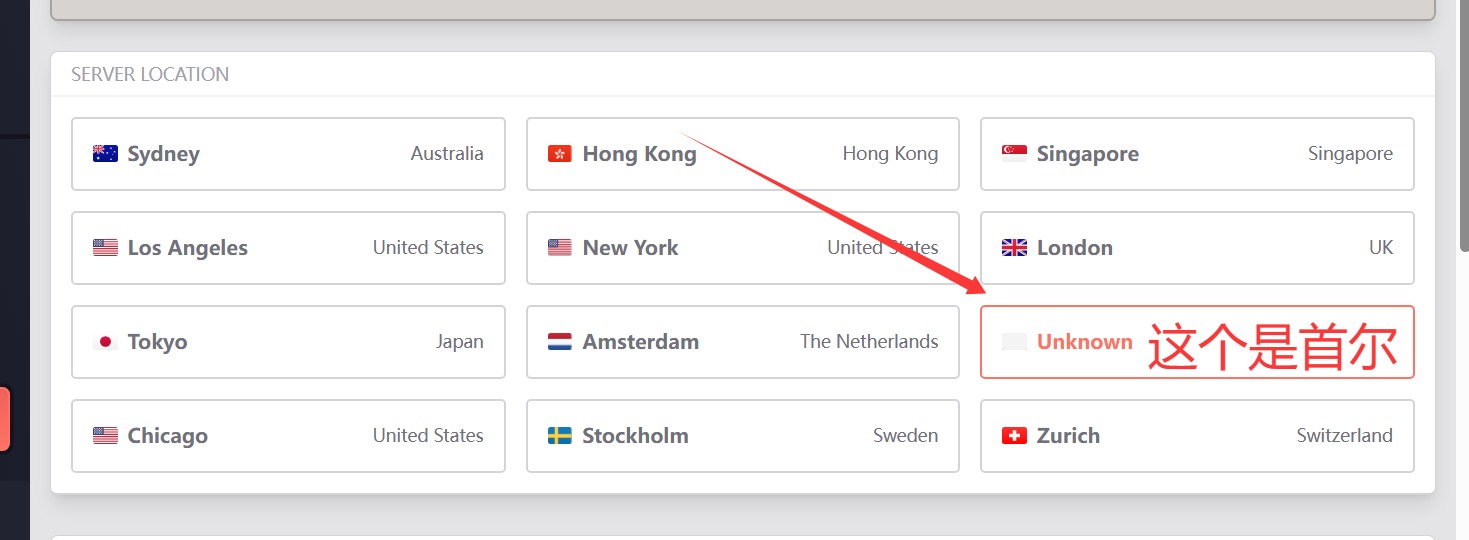Image resolution: width=1469 pixels, height=540 pixels.
Task: Click the Australian flag icon beside Sydney
Action: (x=105, y=154)
